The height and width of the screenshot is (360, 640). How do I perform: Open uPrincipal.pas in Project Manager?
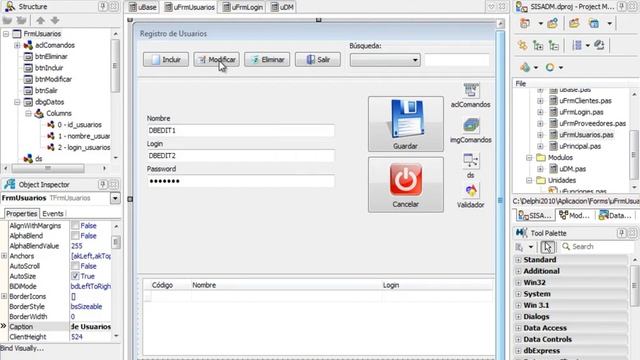[x=580, y=146]
